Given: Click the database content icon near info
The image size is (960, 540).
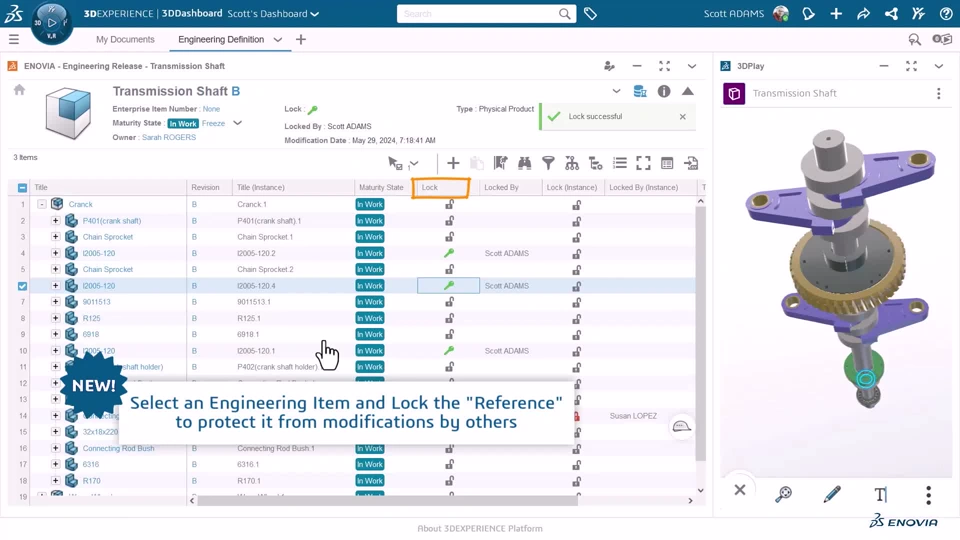Looking at the screenshot, I should click(x=640, y=91).
